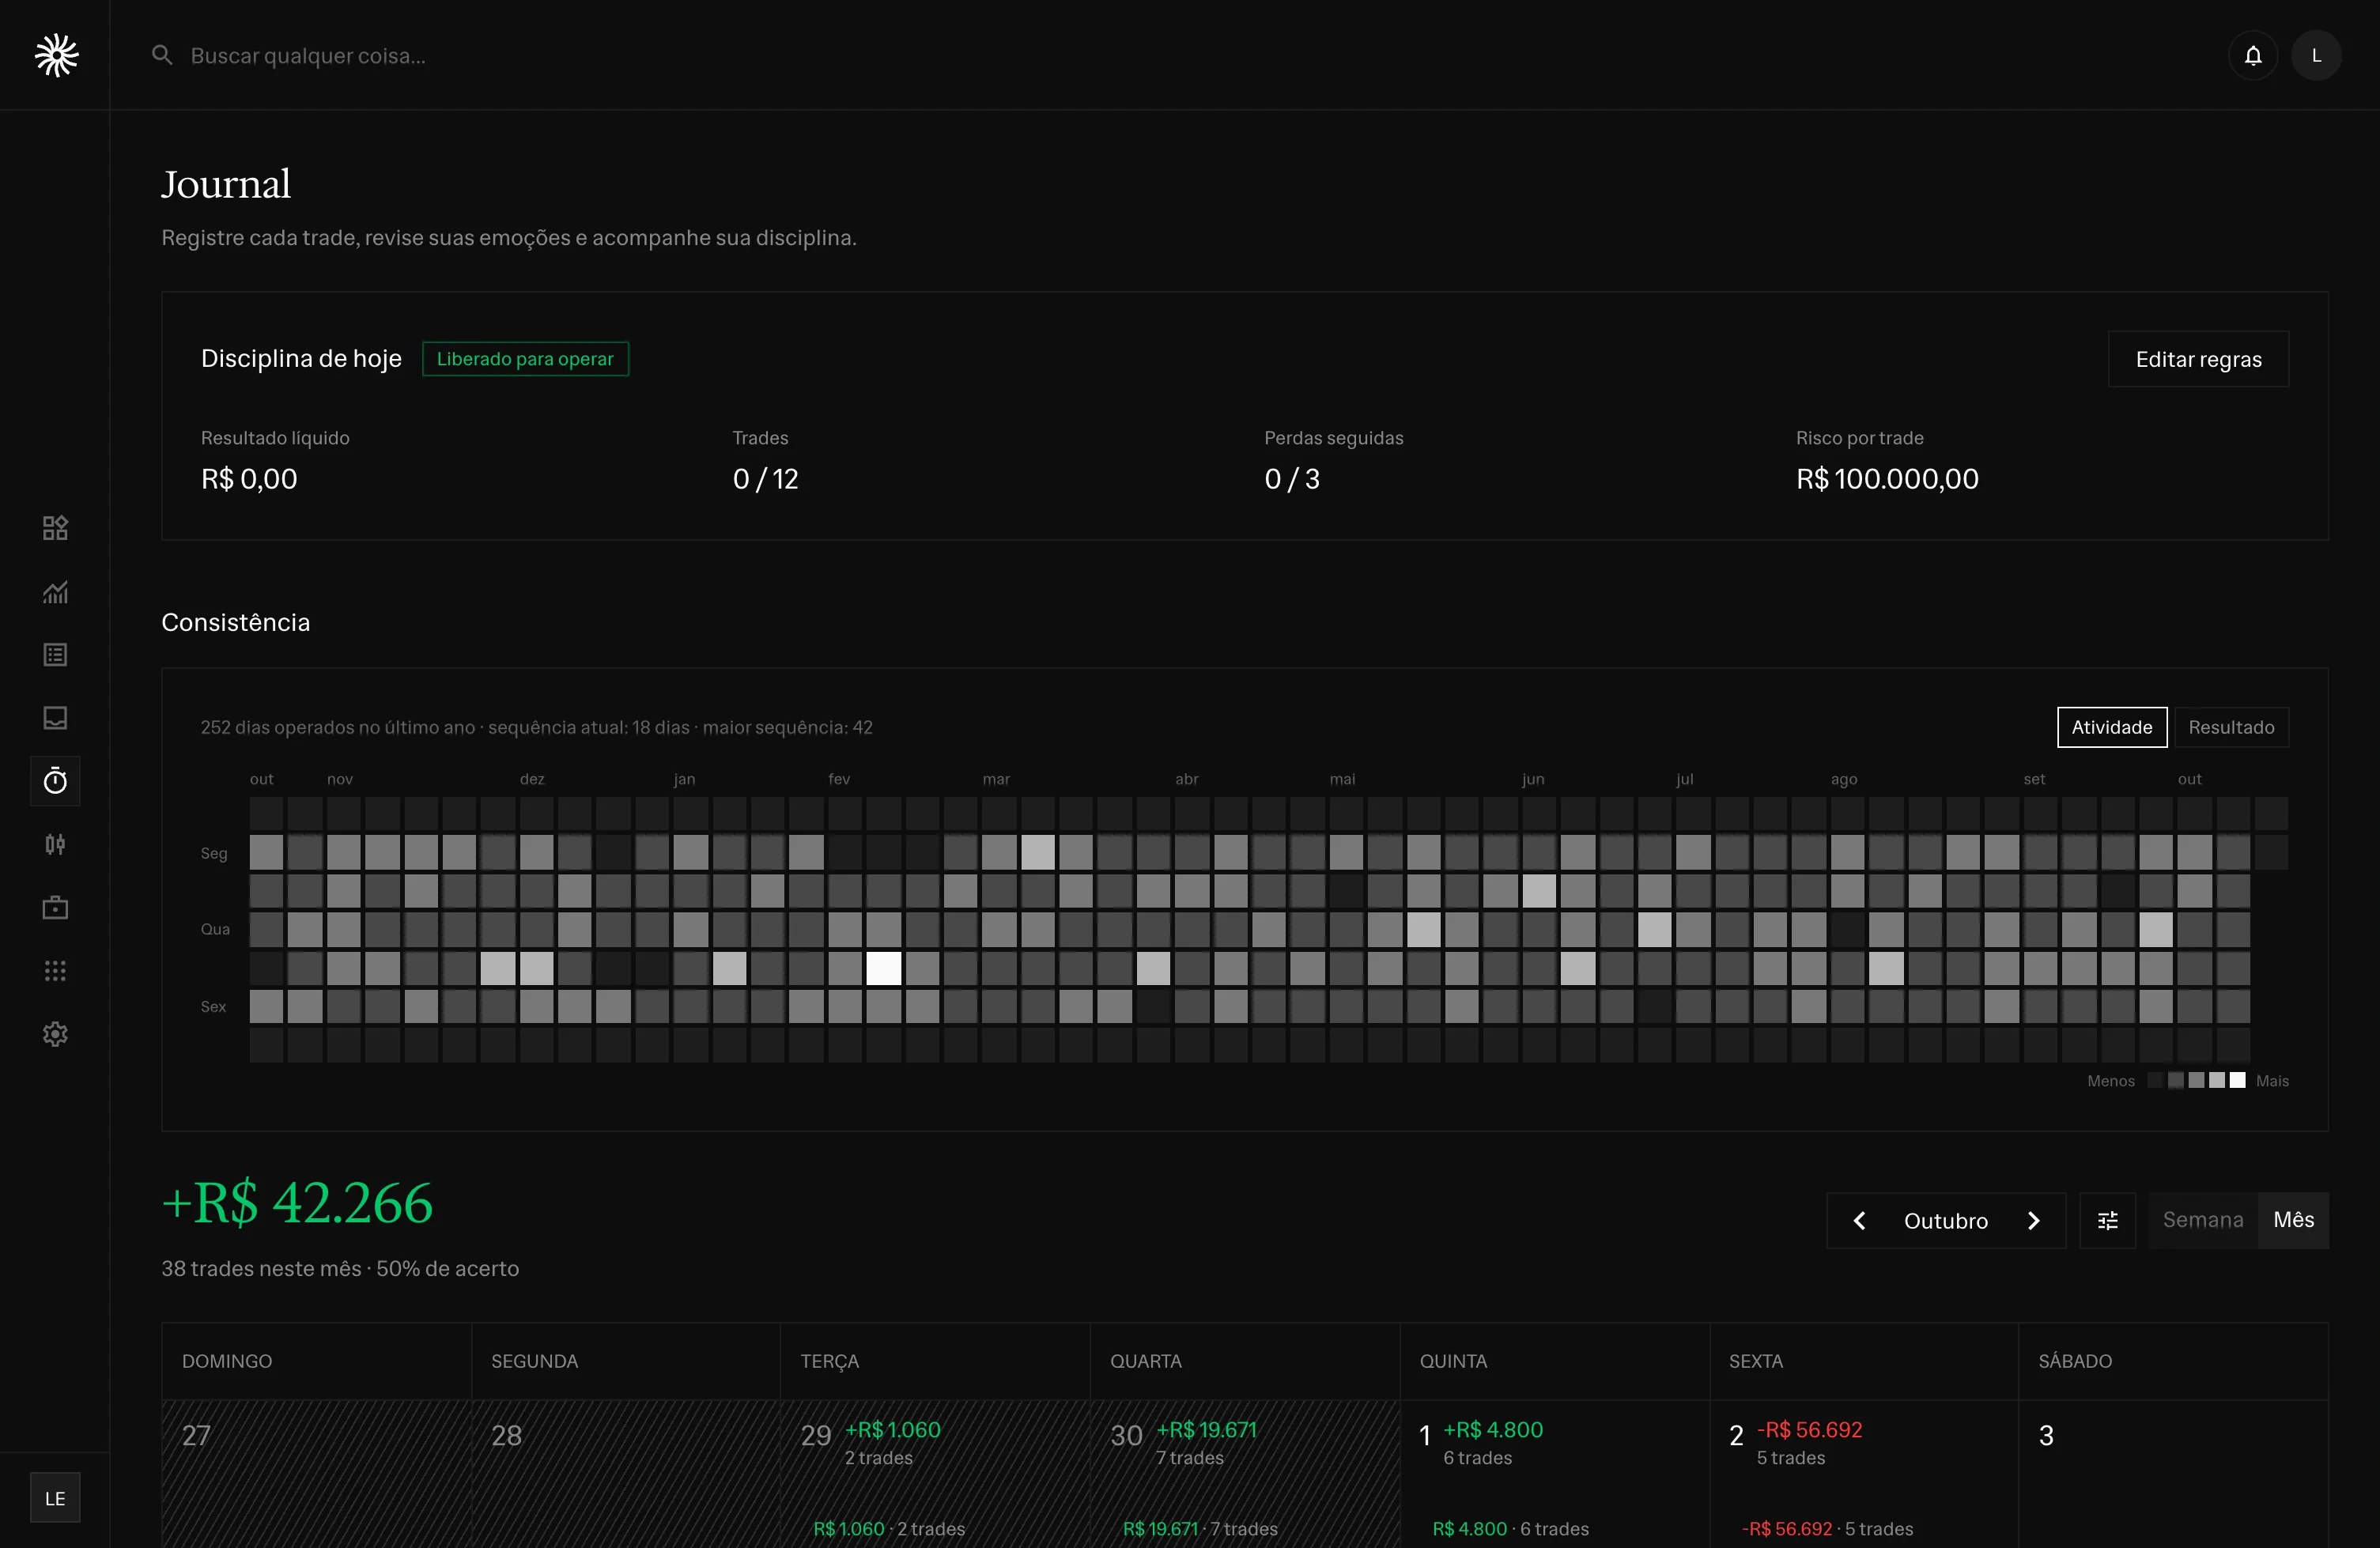Click the R$ 100.000,00 risk value

pyautogui.click(x=1886, y=479)
